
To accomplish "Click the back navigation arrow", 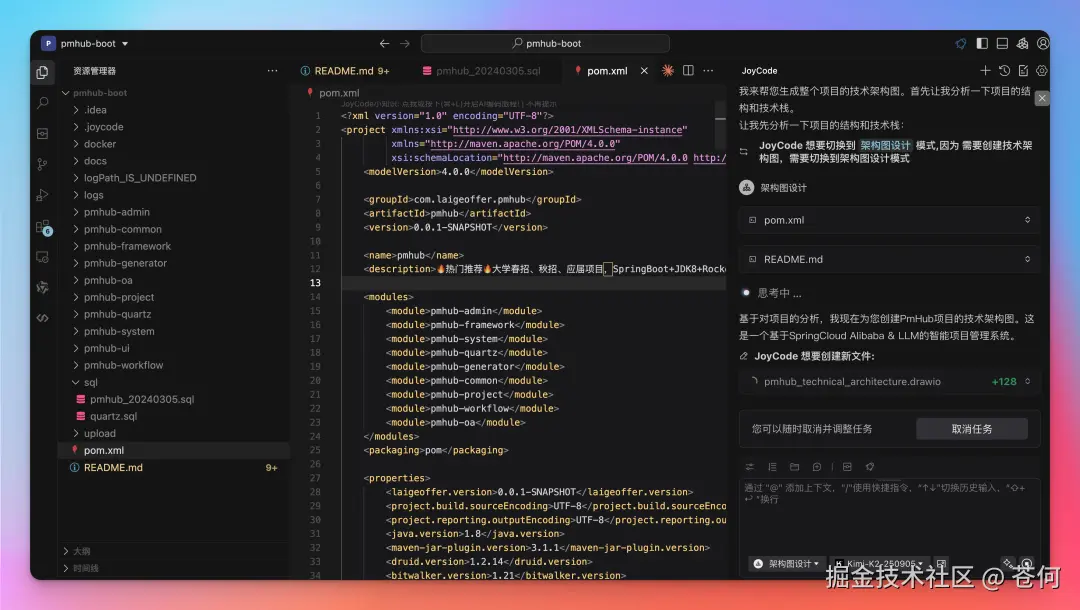I will click(384, 43).
